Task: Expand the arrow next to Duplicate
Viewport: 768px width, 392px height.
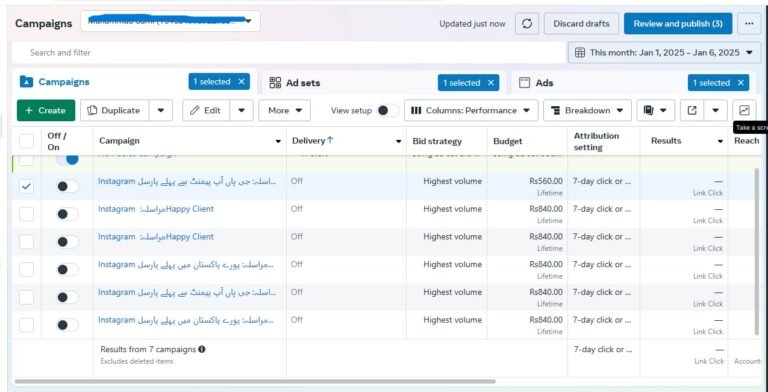Action: (161, 110)
